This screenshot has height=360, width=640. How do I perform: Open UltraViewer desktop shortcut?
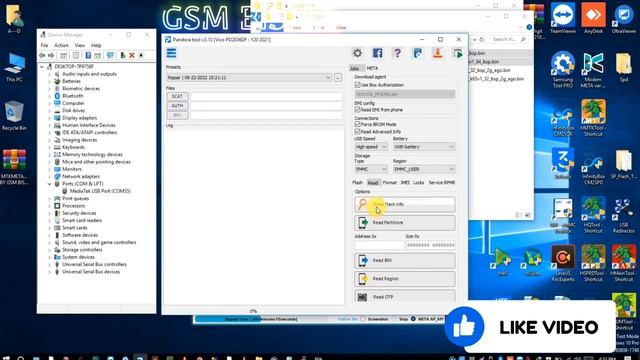pos(624,18)
